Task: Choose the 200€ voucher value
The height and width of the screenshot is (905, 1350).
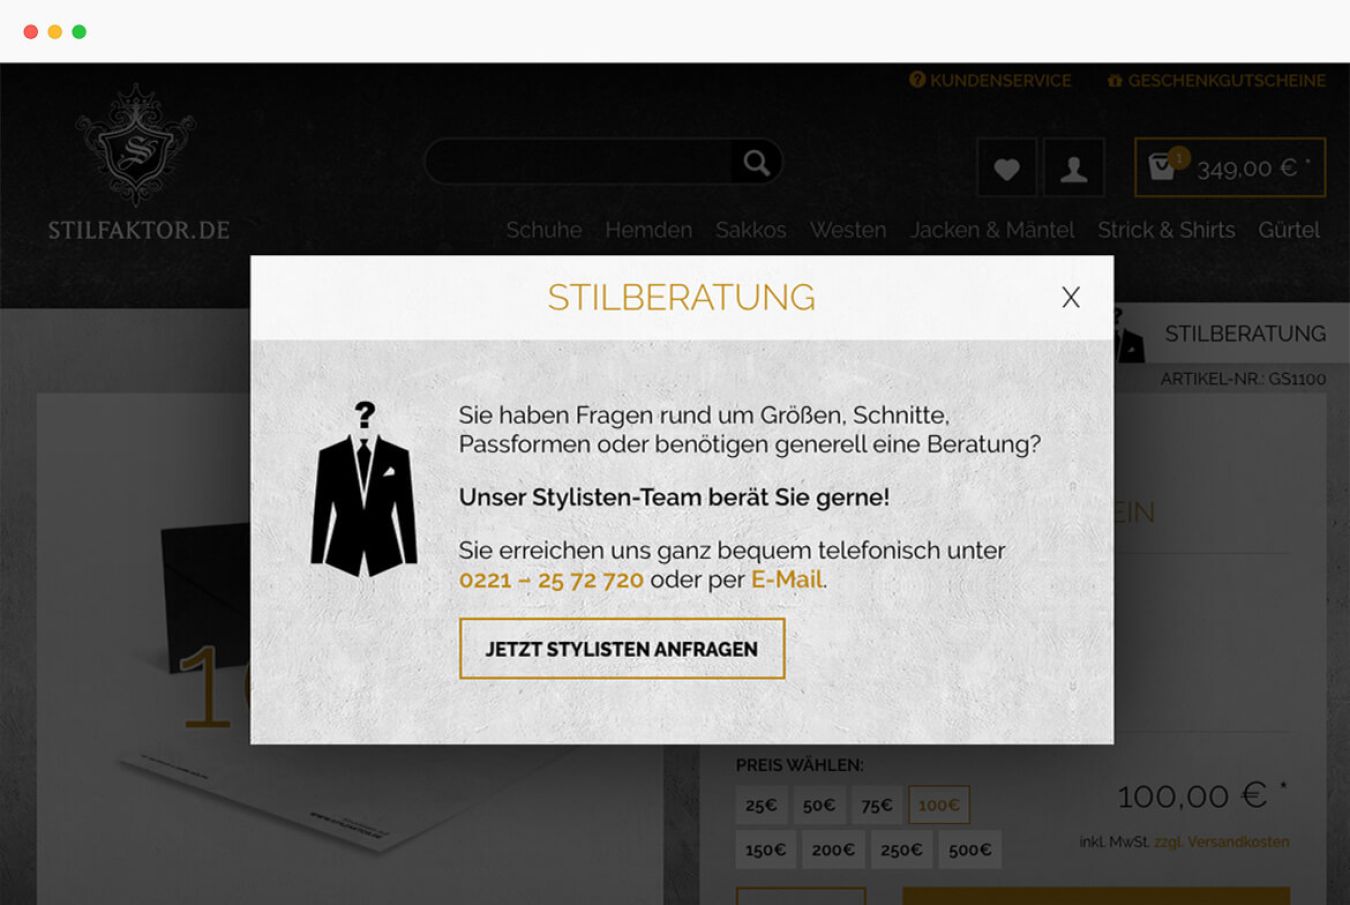Action: pyautogui.click(x=833, y=850)
